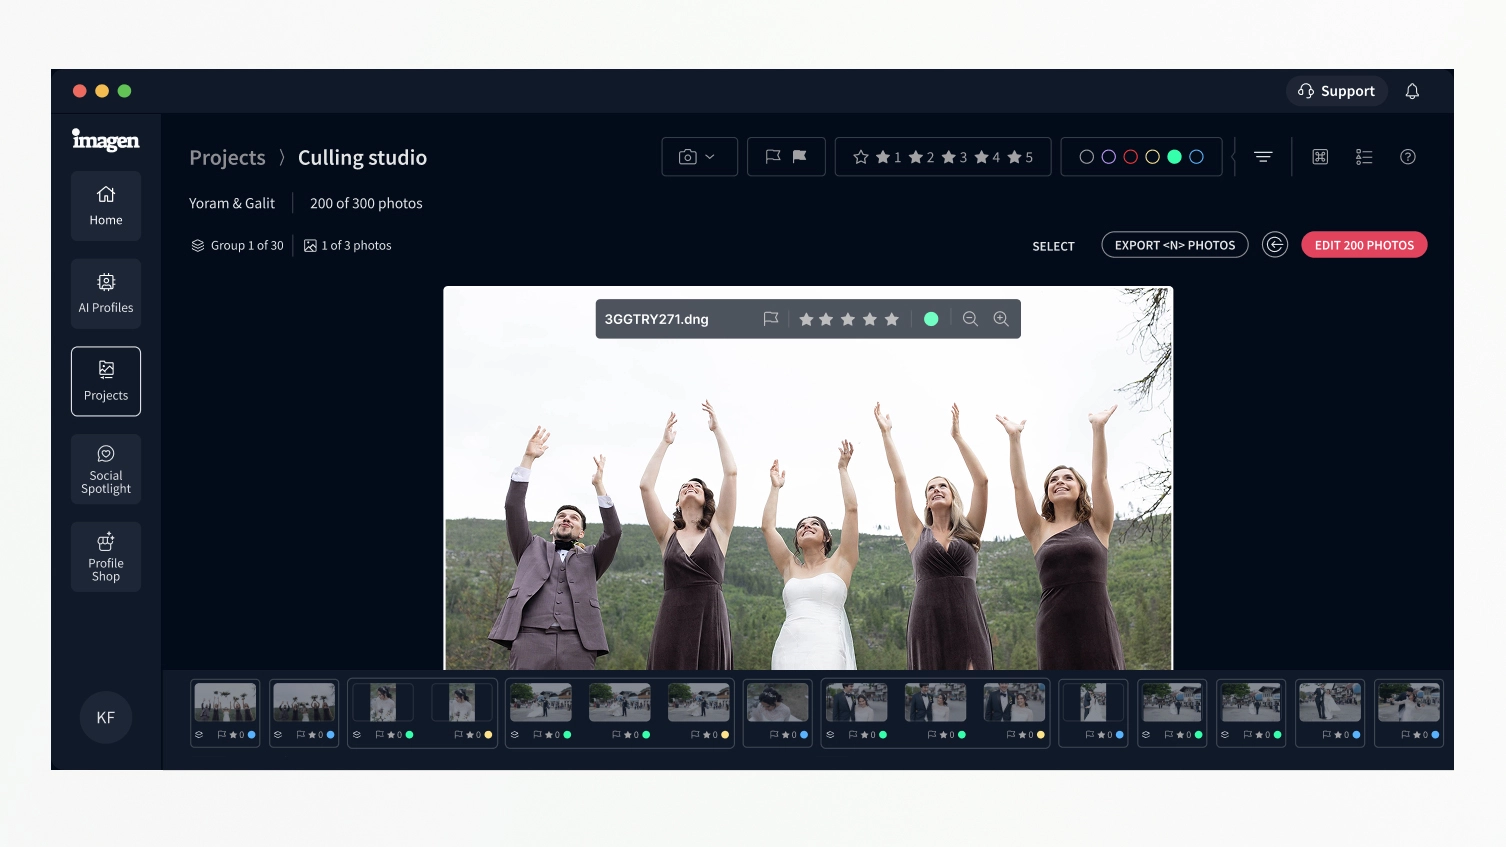Click the macOS green fullscreen button
1506x847 pixels.
click(125, 91)
